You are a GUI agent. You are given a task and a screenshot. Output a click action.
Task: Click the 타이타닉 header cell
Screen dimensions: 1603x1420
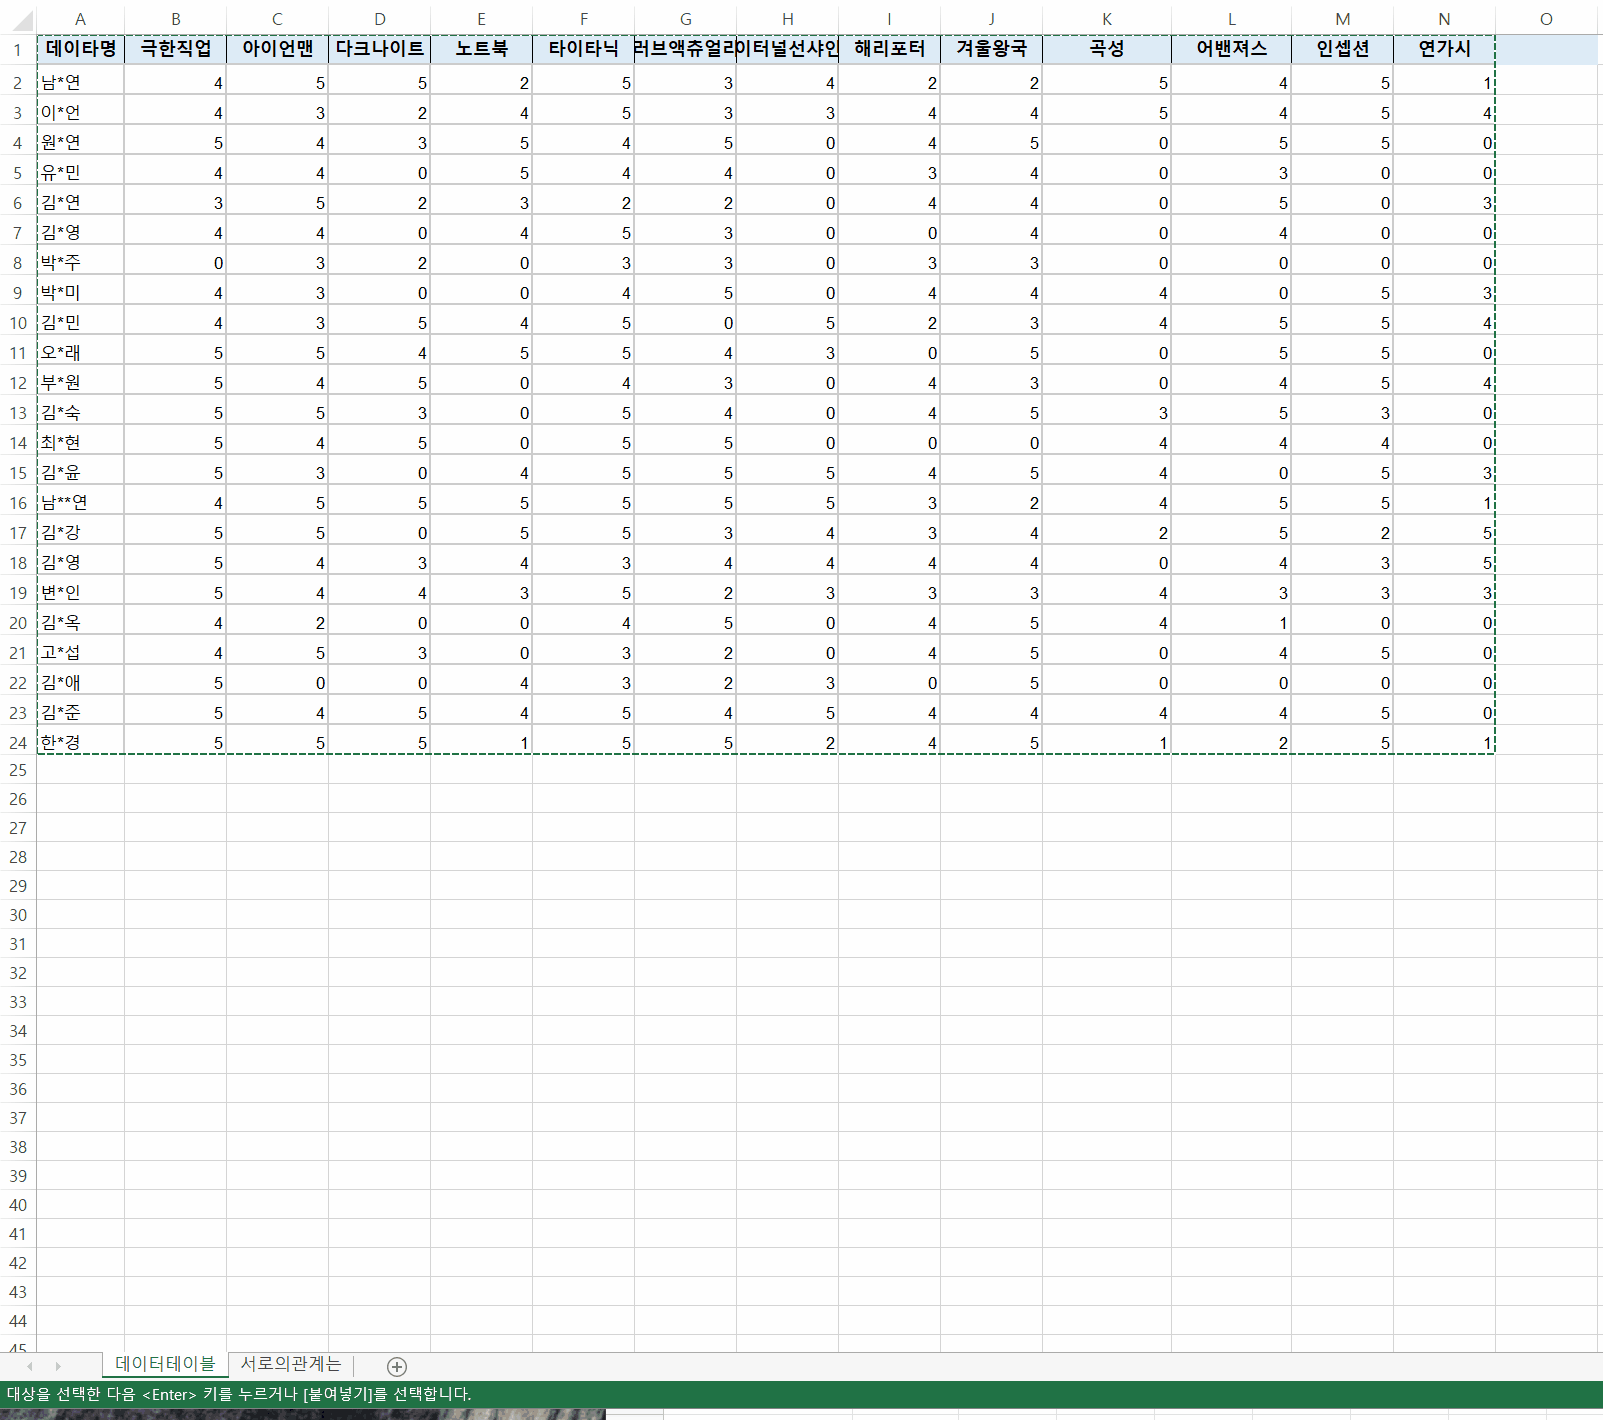(x=584, y=49)
